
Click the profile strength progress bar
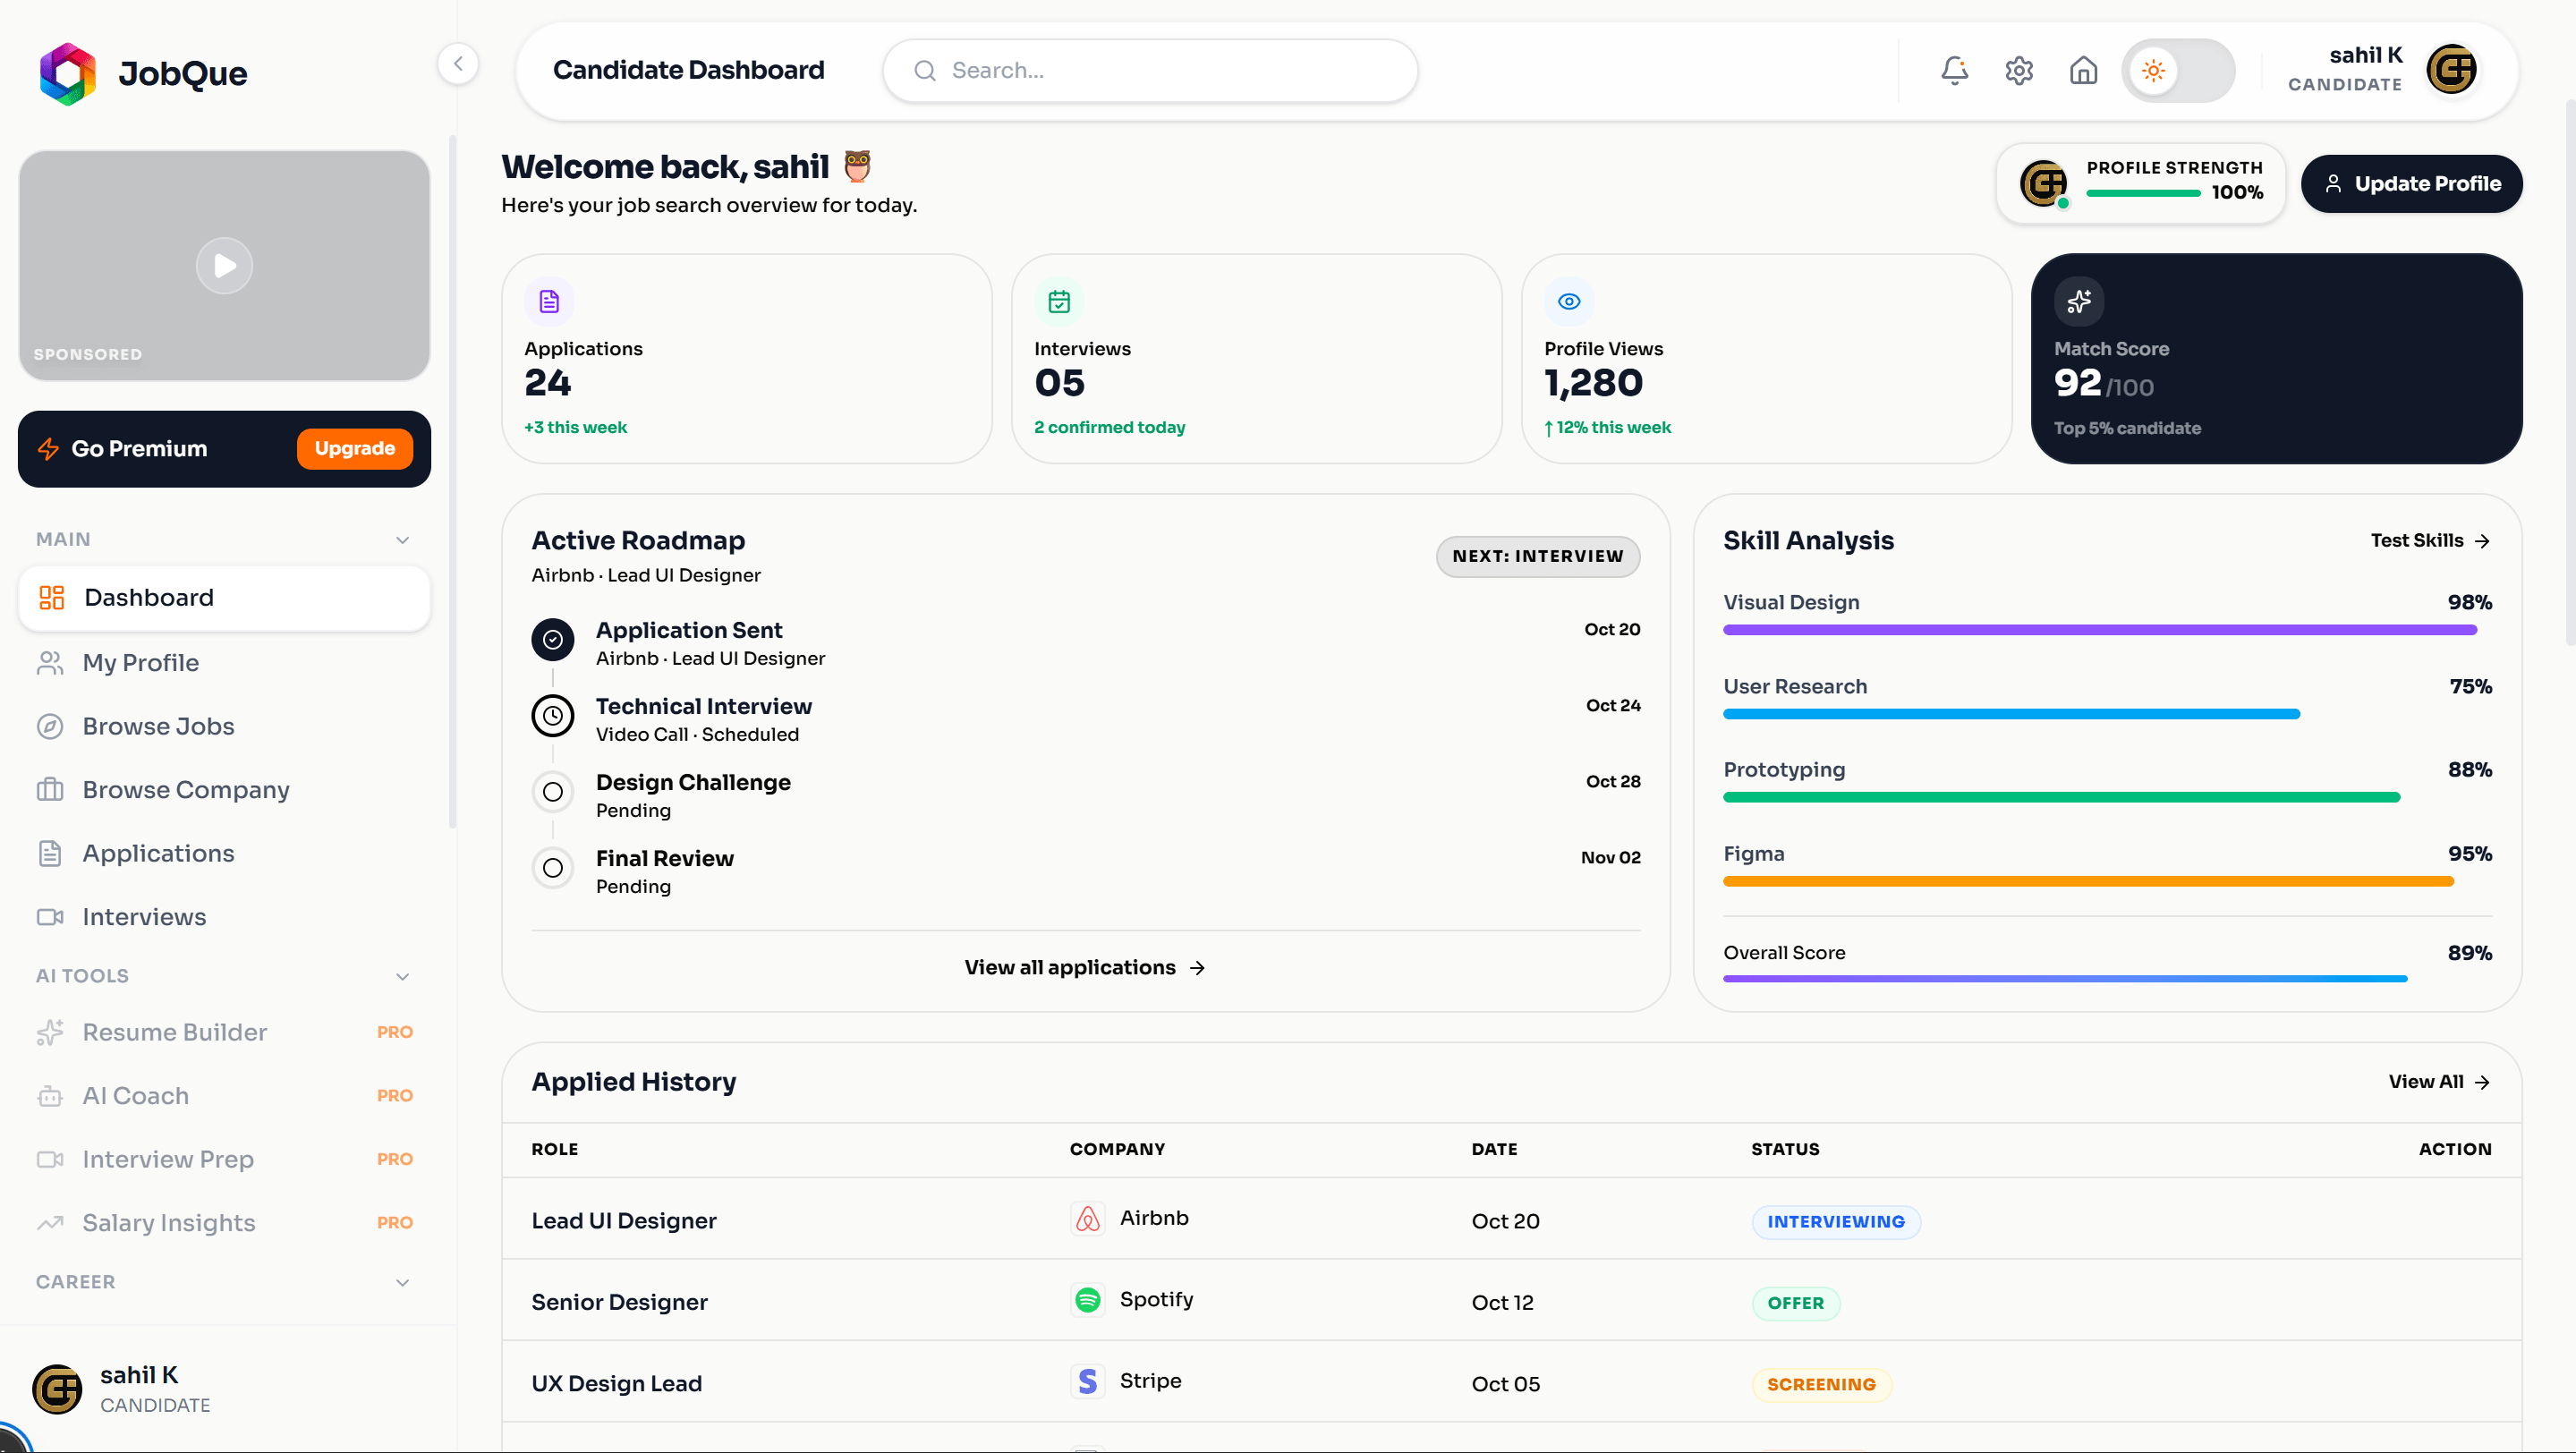pos(2144,193)
